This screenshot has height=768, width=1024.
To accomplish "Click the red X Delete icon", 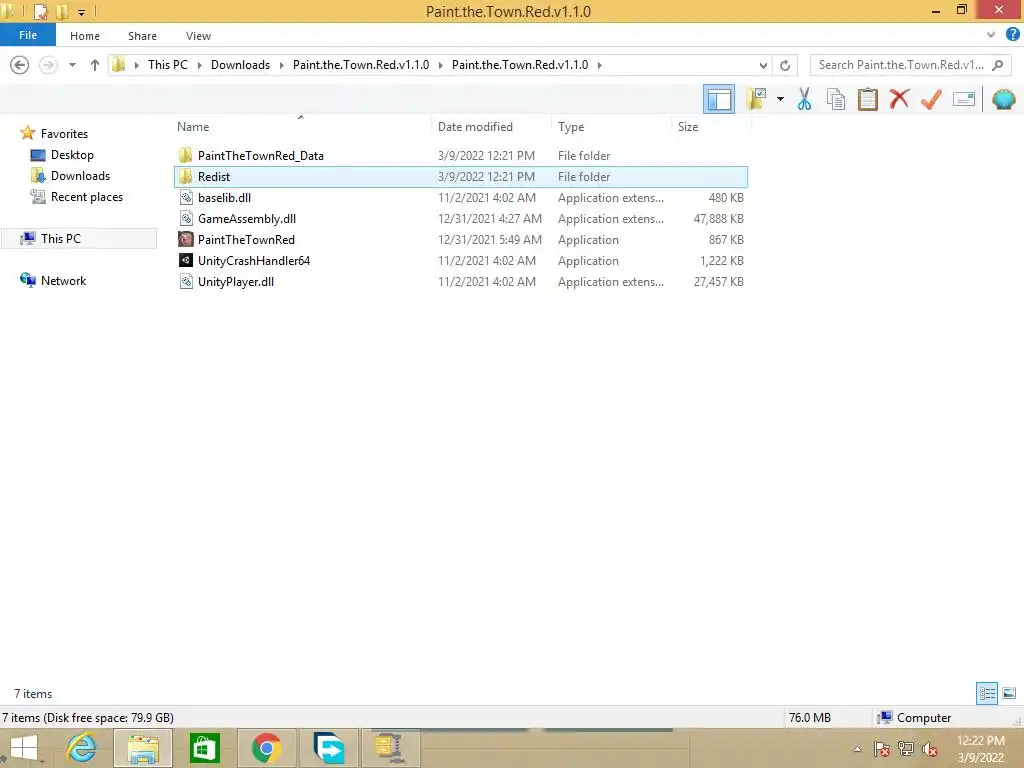I will point(899,99).
